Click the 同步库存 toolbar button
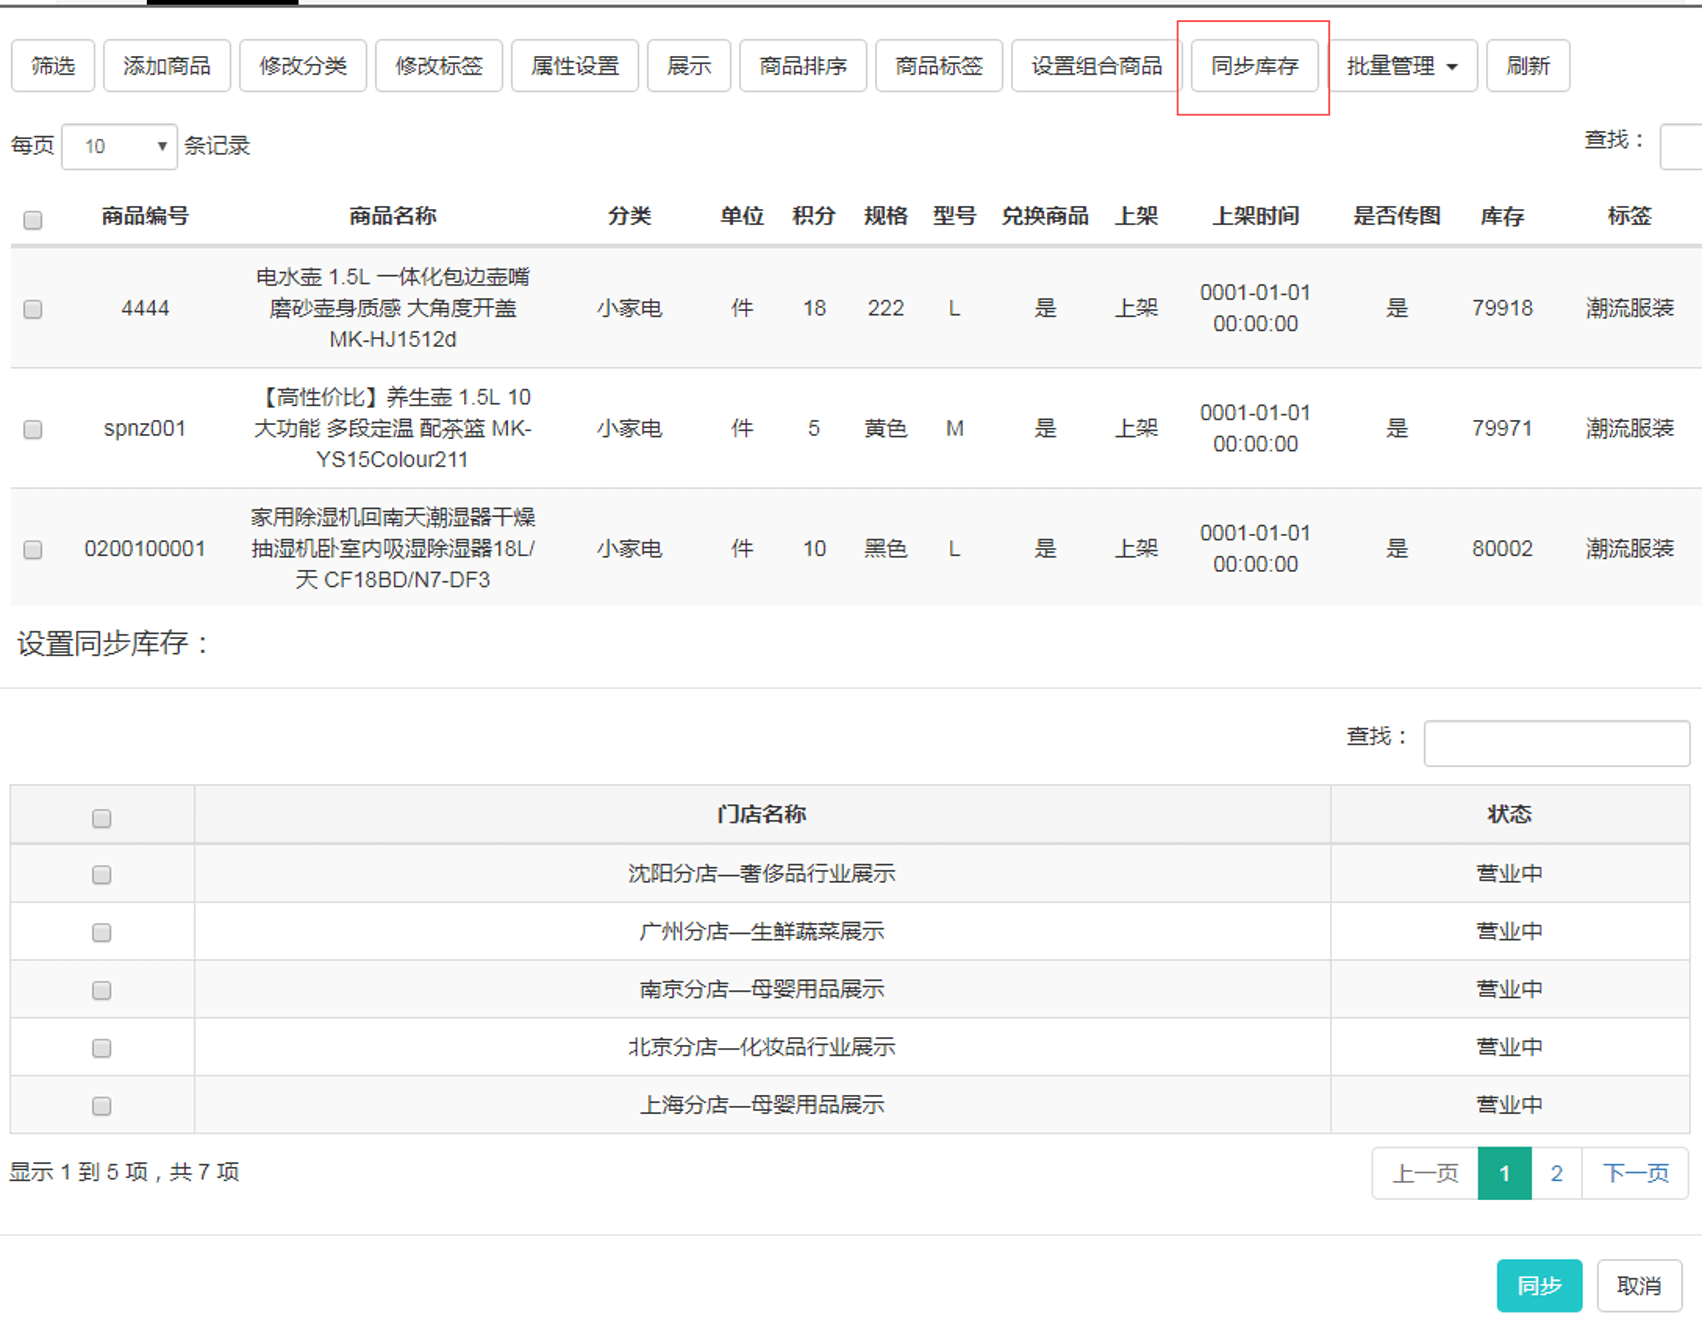The width and height of the screenshot is (1702, 1328). [1255, 66]
